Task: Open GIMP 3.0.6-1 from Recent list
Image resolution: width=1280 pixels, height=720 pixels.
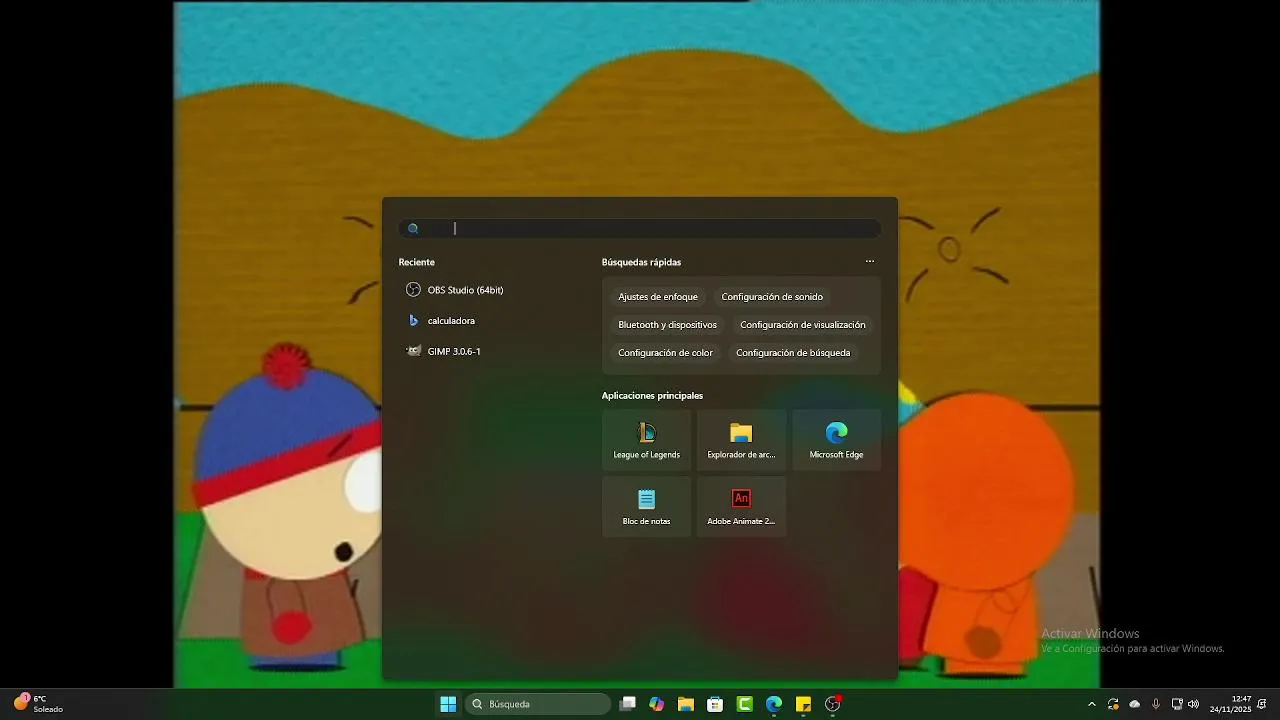Action: [x=444, y=352]
